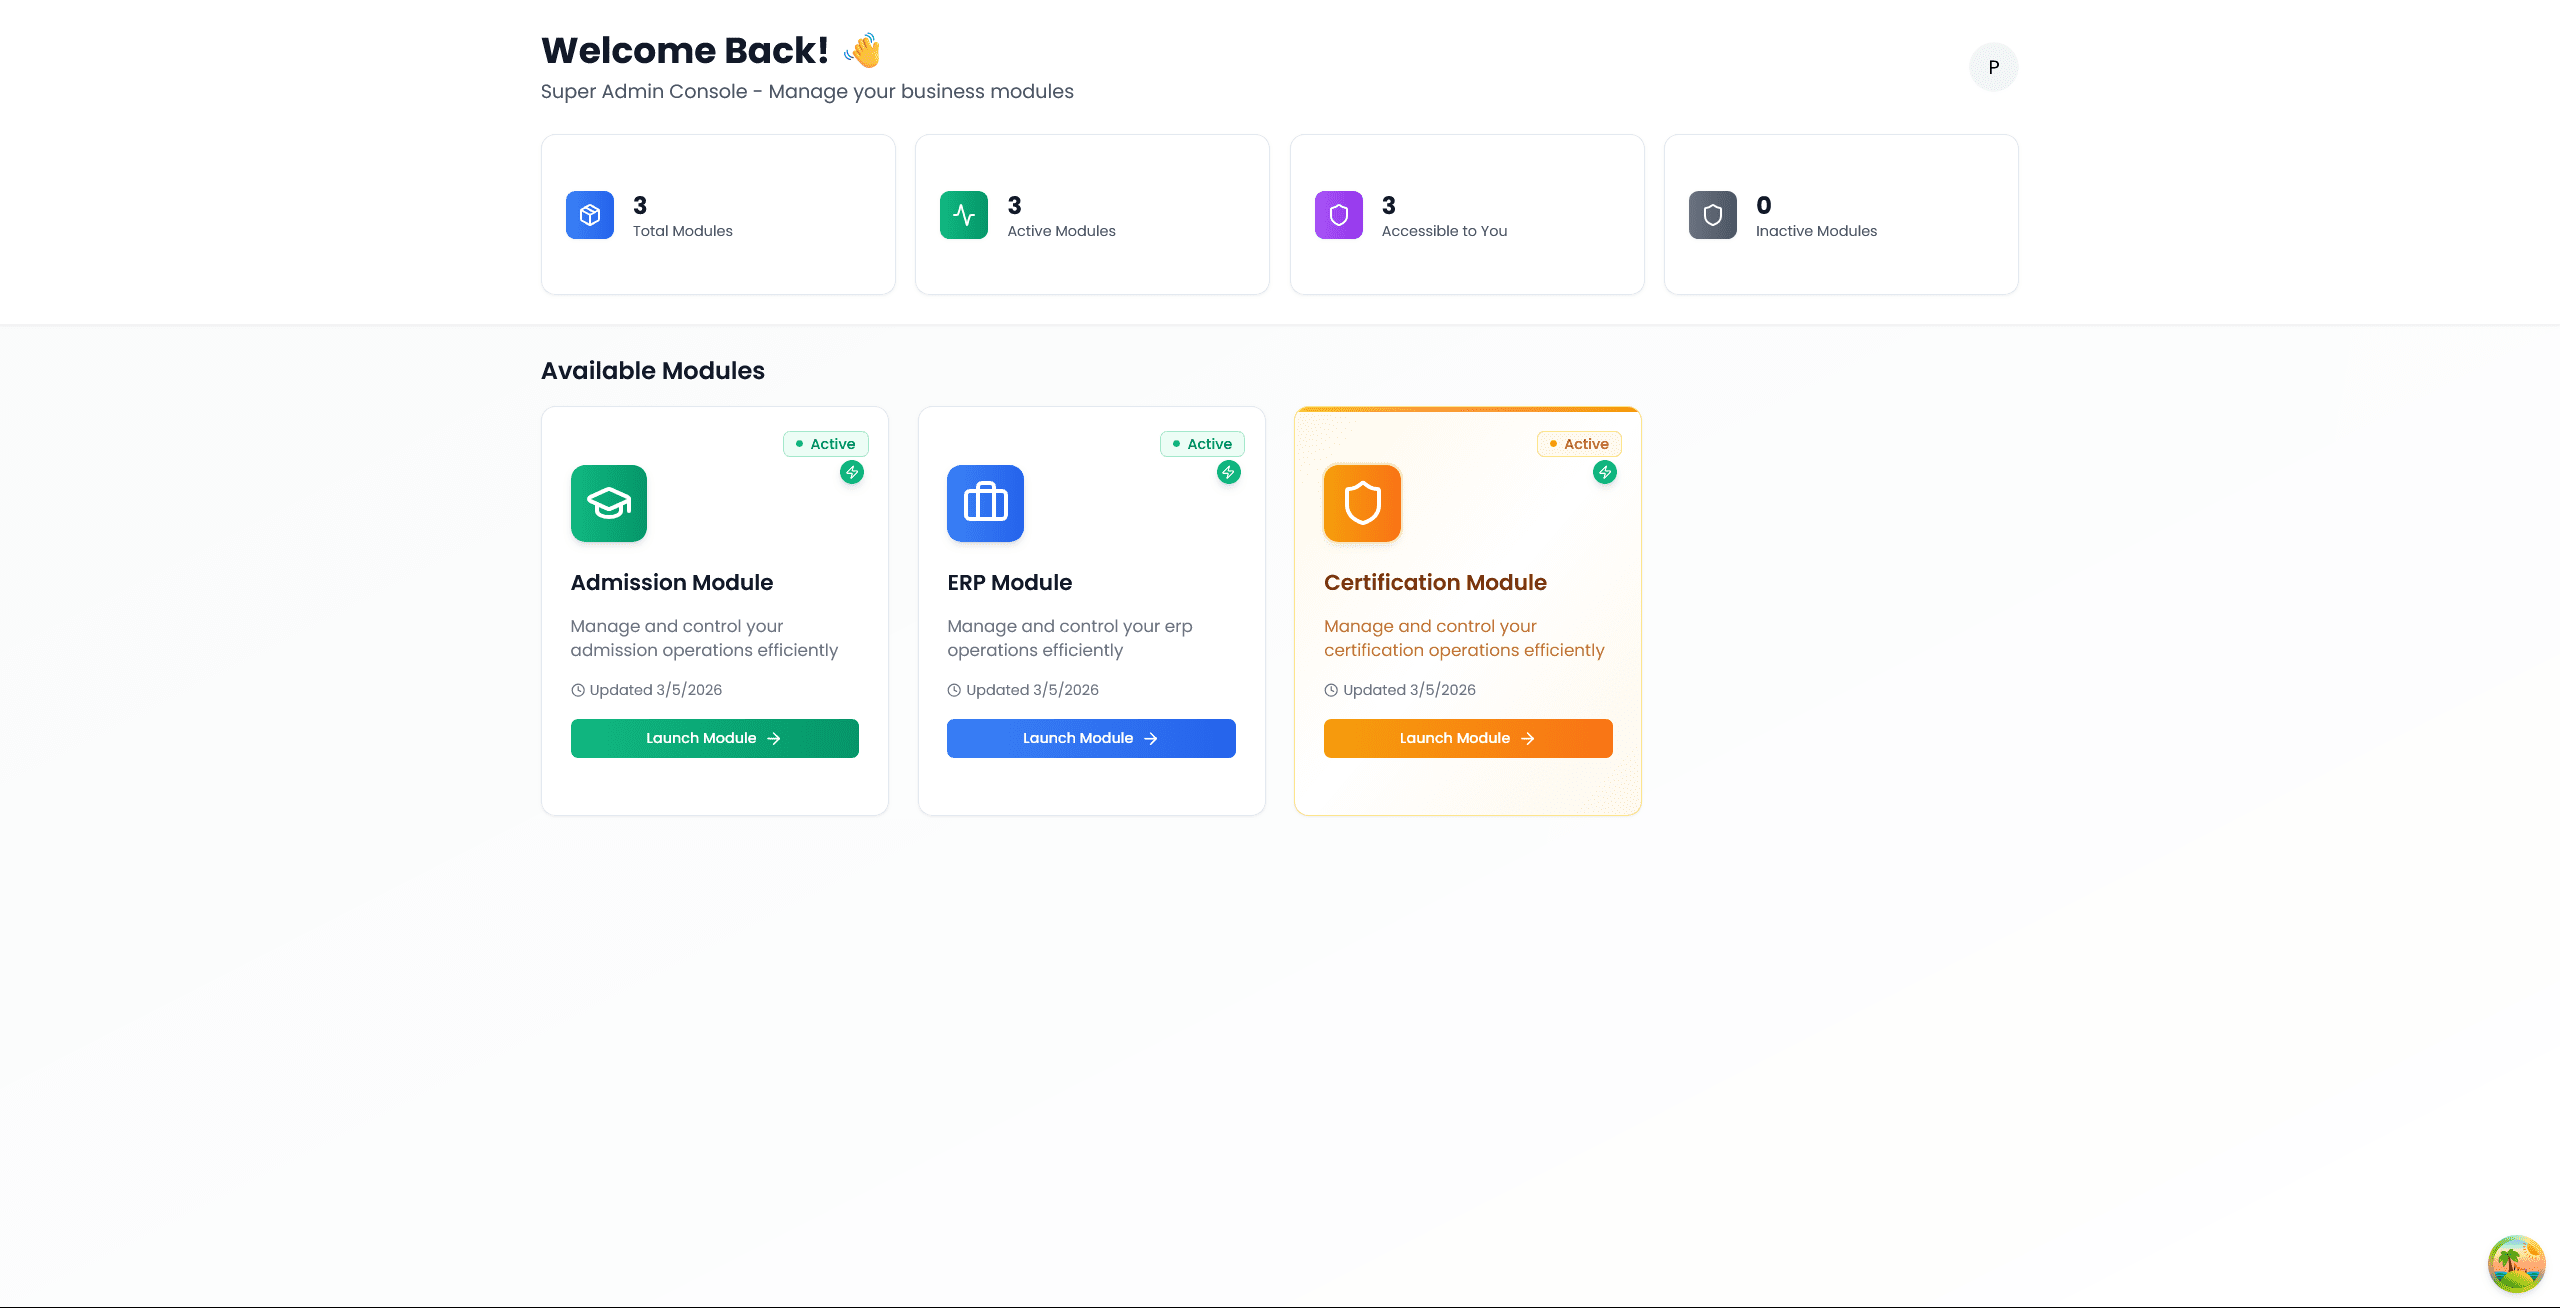2560x1308 pixels.
Task: Click the Active badge on ERP Module
Action: [1202, 444]
